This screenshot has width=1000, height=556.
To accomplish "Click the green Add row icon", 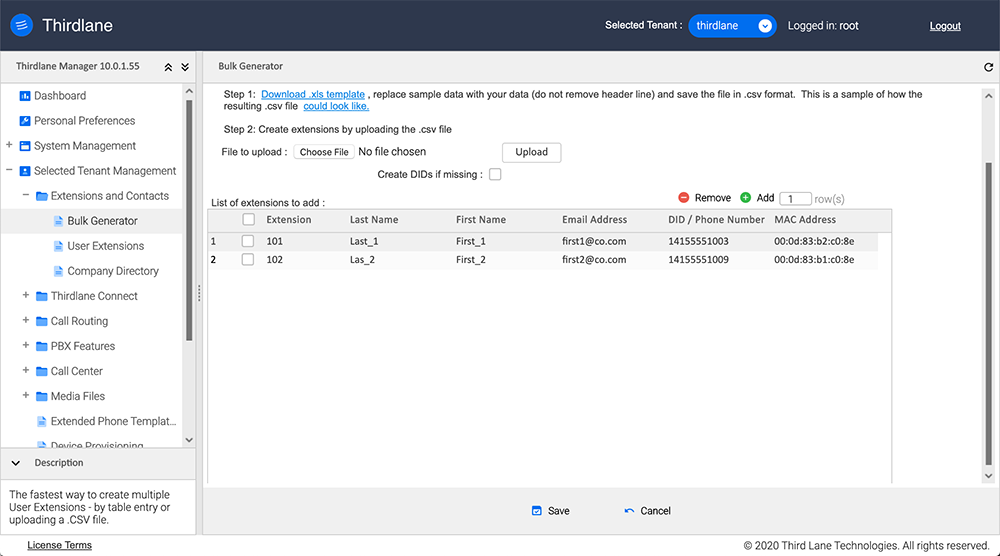I will click(x=745, y=198).
